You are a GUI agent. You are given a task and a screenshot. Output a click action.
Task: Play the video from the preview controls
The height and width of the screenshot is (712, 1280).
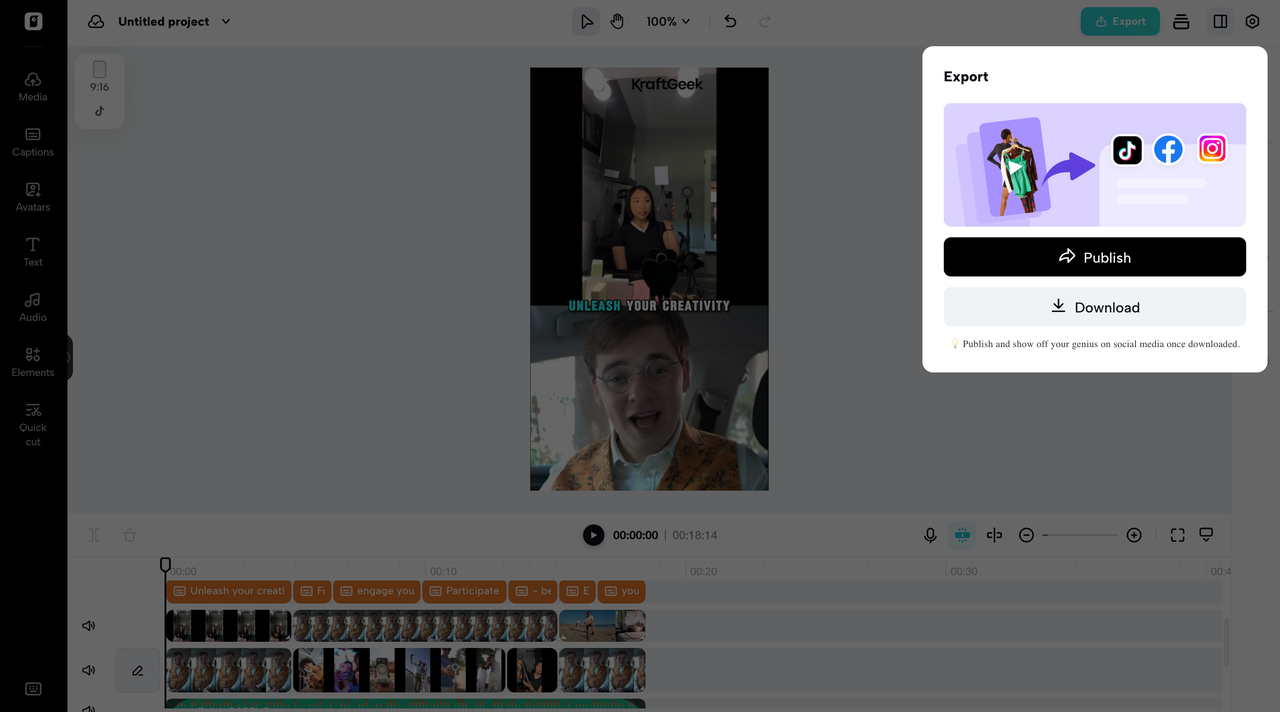click(x=593, y=535)
